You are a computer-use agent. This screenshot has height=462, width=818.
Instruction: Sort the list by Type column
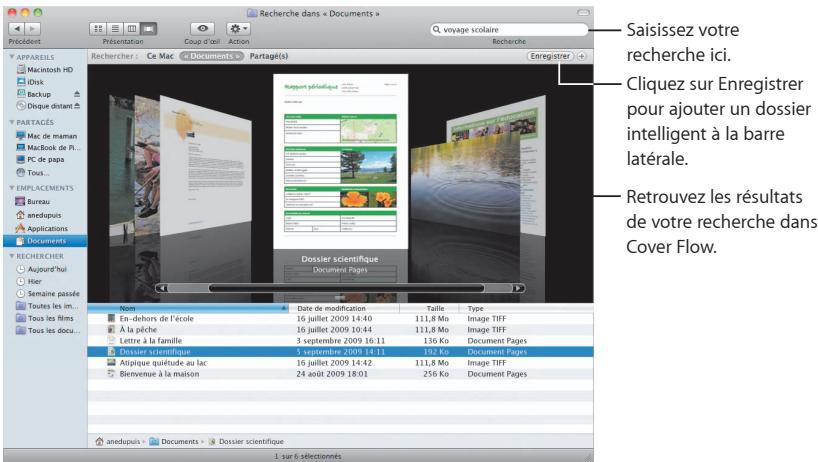tap(526, 308)
